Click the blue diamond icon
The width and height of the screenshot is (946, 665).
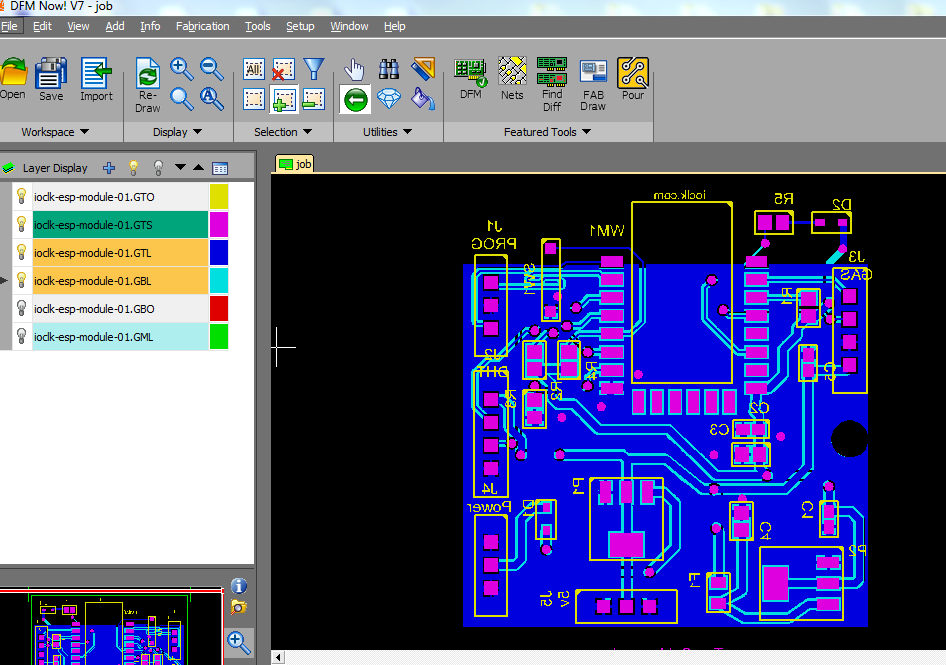pos(389,99)
